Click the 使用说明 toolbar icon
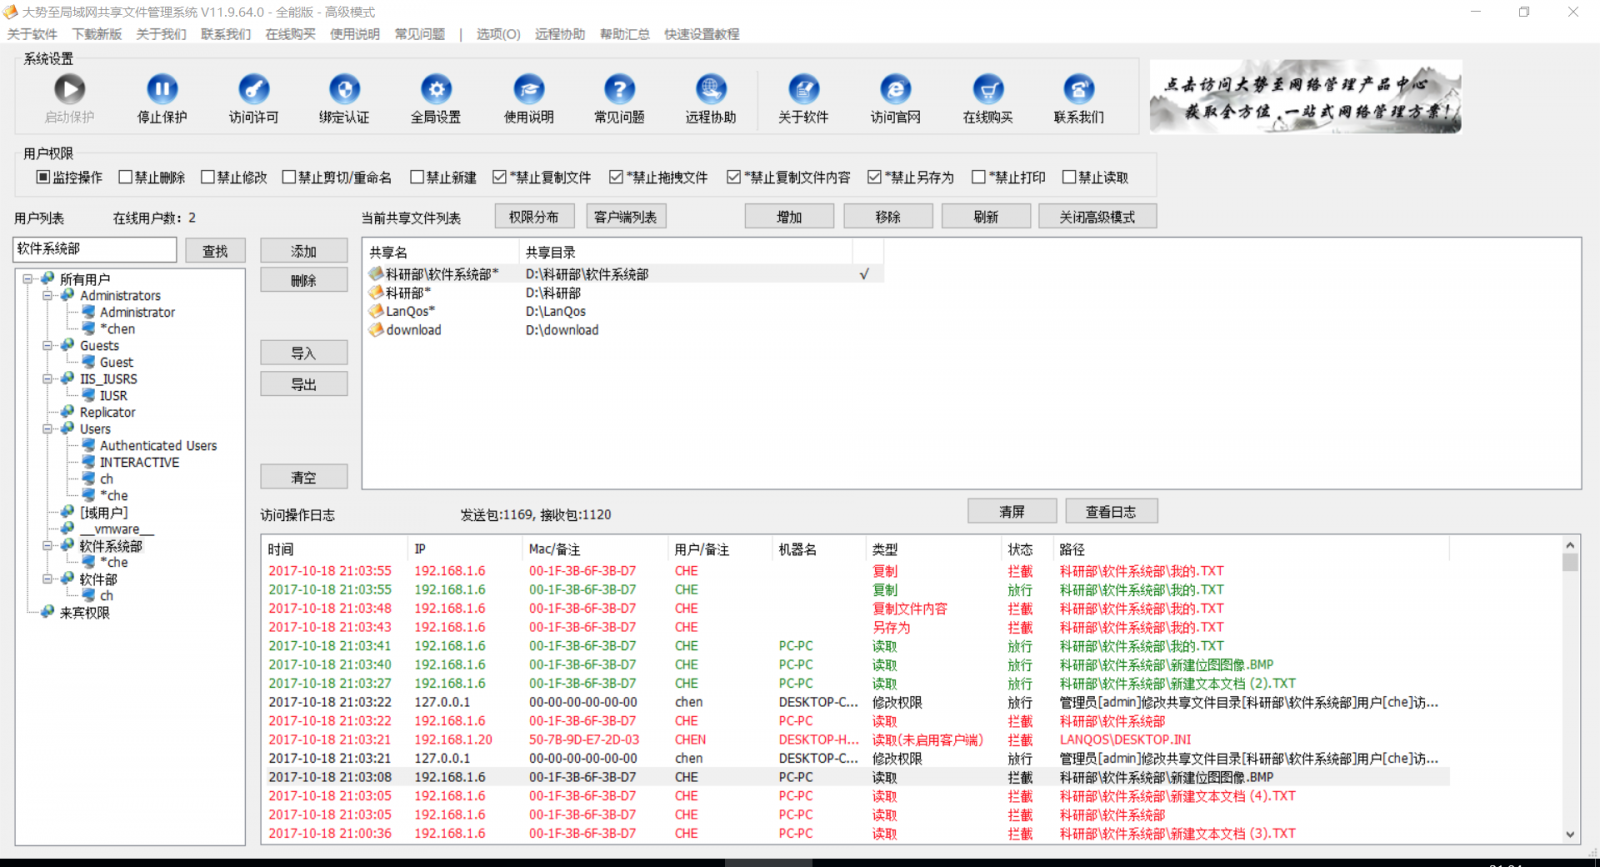Image resolution: width=1600 pixels, height=867 pixels. pos(529,89)
